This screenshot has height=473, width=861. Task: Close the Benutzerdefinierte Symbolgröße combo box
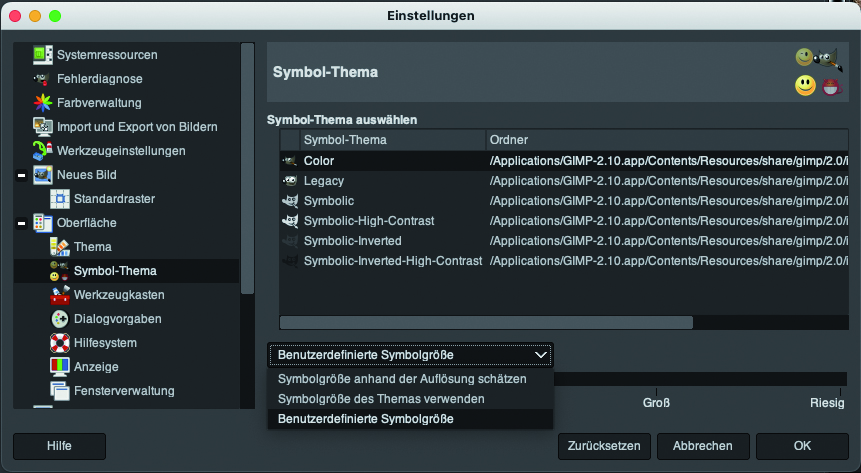(x=410, y=355)
